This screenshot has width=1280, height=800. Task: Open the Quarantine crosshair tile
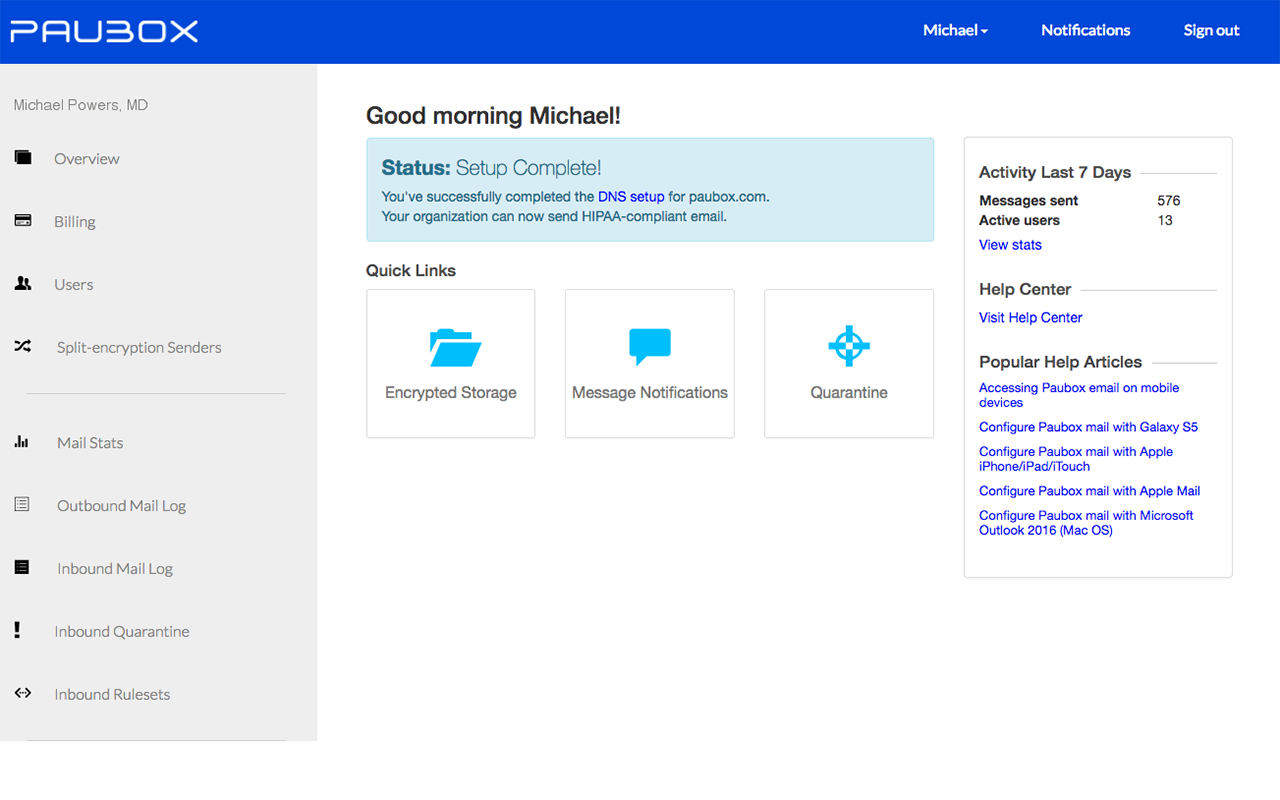849,363
